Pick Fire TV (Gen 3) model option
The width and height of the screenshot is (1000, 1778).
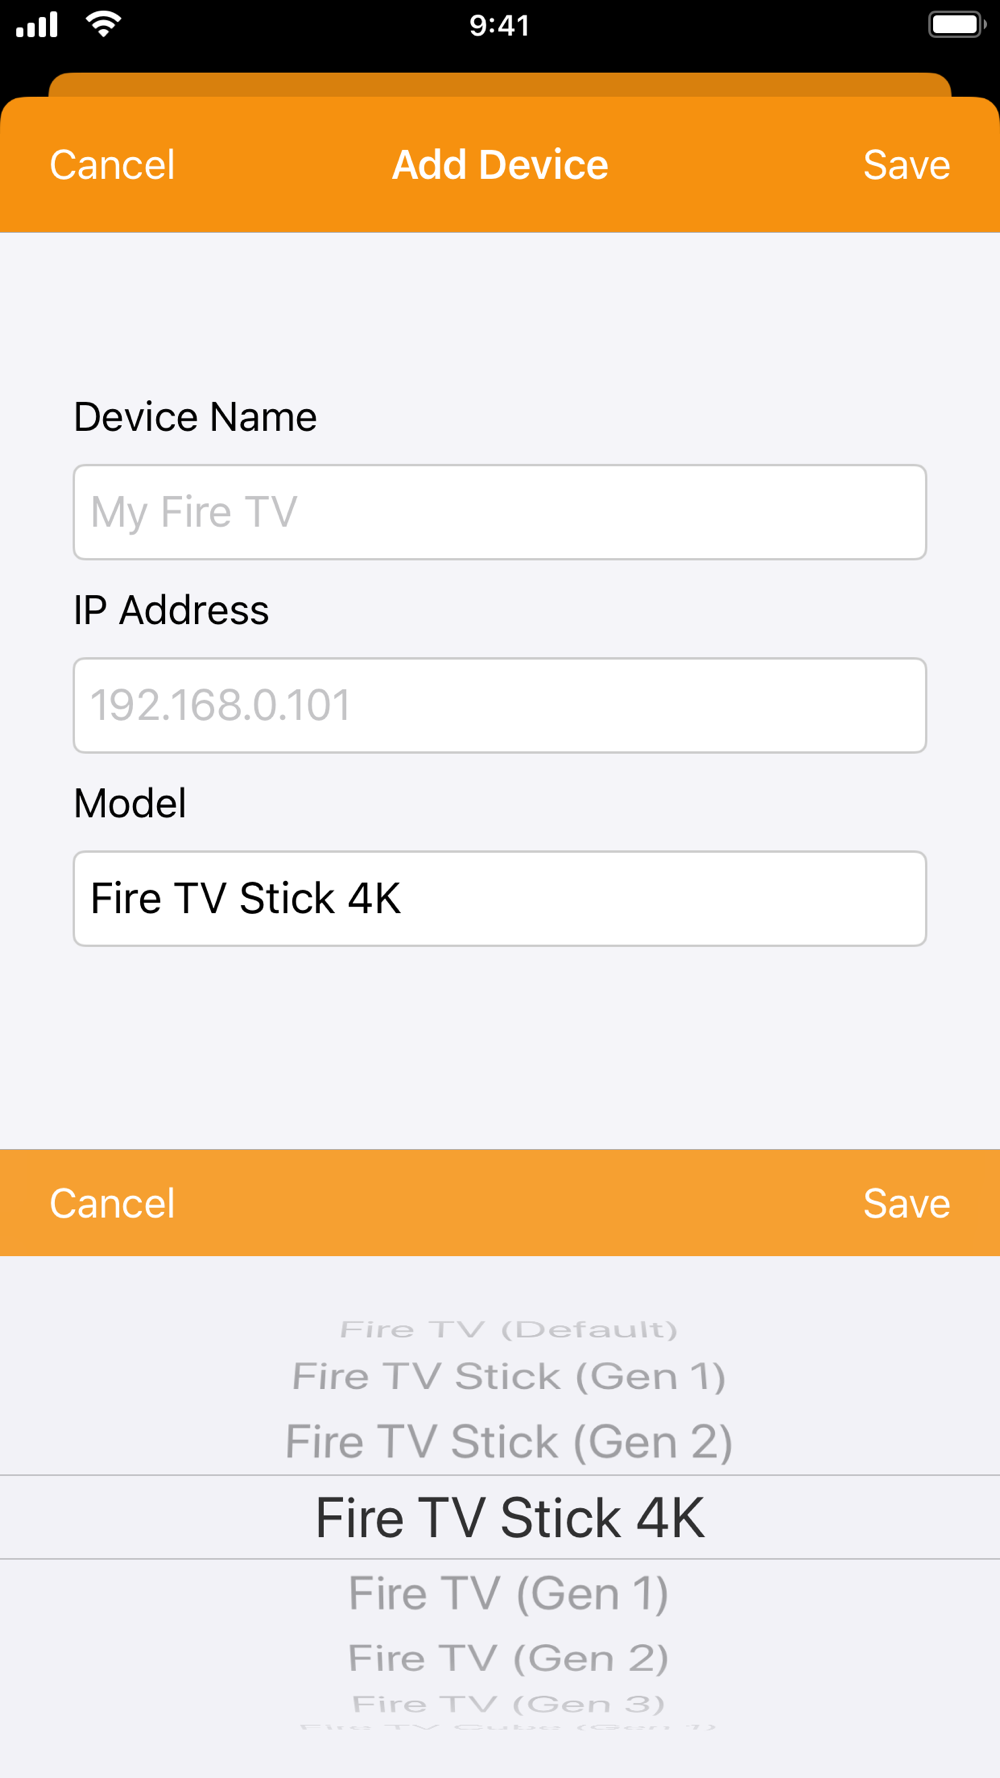(509, 1703)
